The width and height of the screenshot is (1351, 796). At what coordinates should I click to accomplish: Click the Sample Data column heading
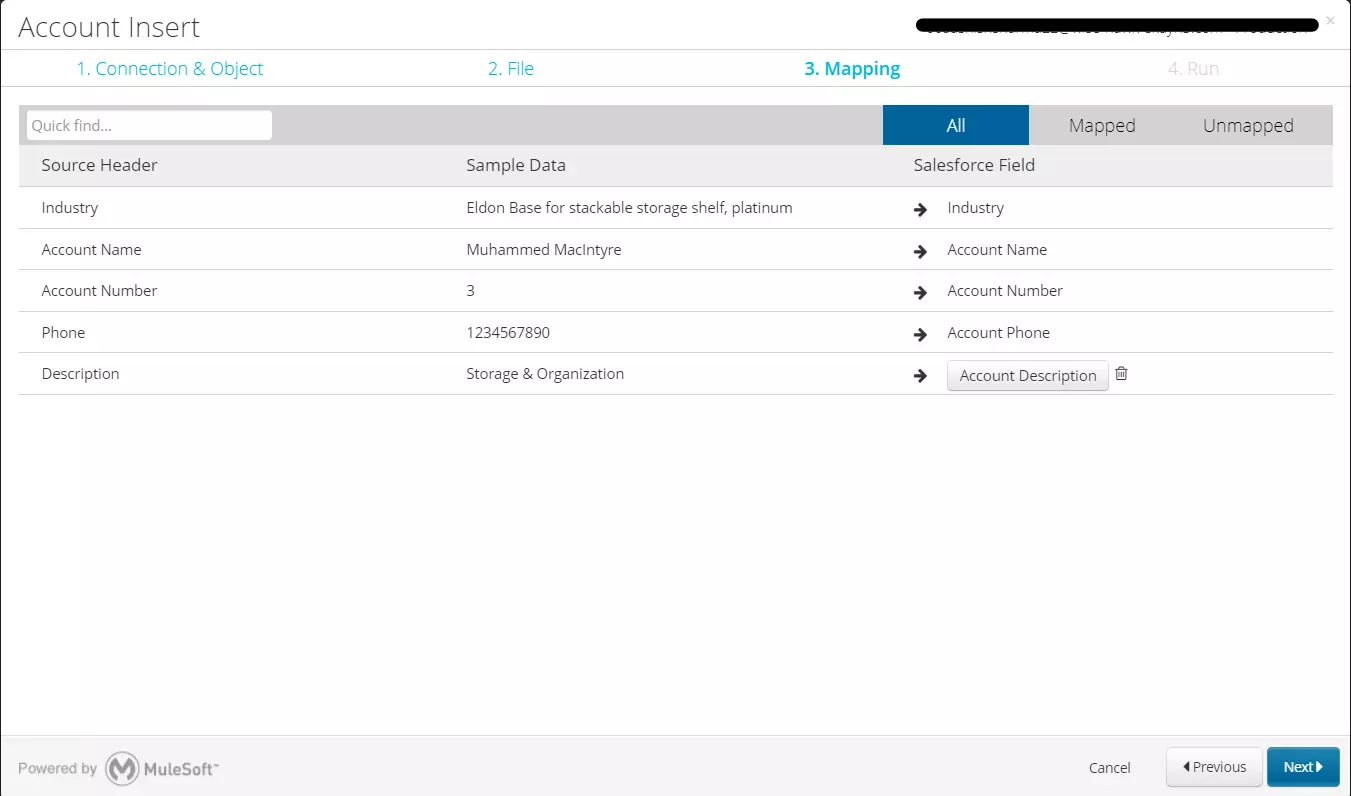pyautogui.click(x=516, y=165)
